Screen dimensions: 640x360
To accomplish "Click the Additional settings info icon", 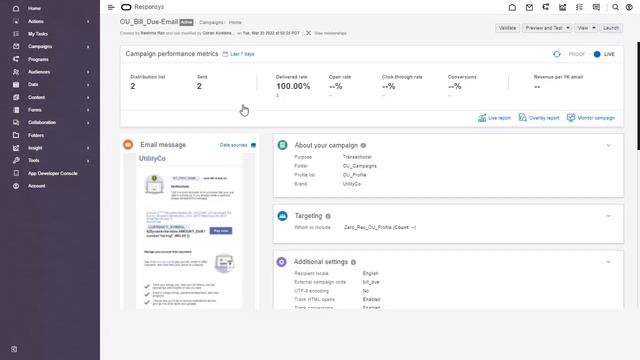I will point(353,262).
